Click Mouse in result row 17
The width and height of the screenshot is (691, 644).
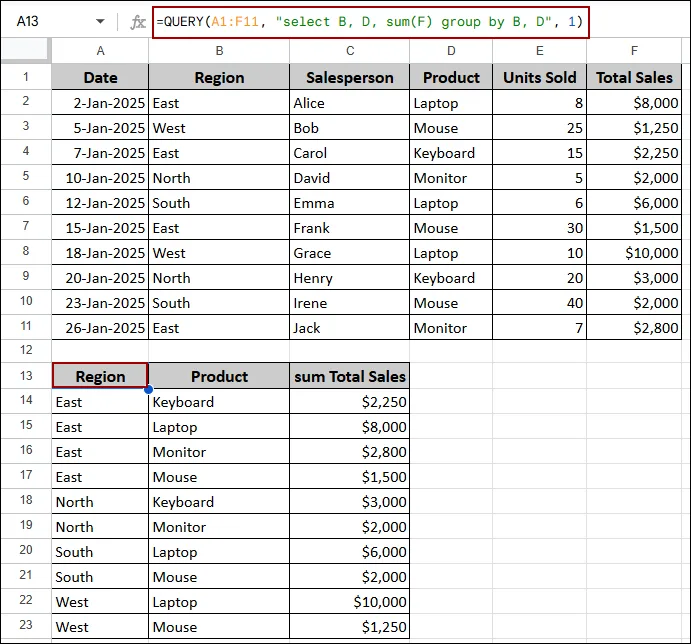(219, 477)
